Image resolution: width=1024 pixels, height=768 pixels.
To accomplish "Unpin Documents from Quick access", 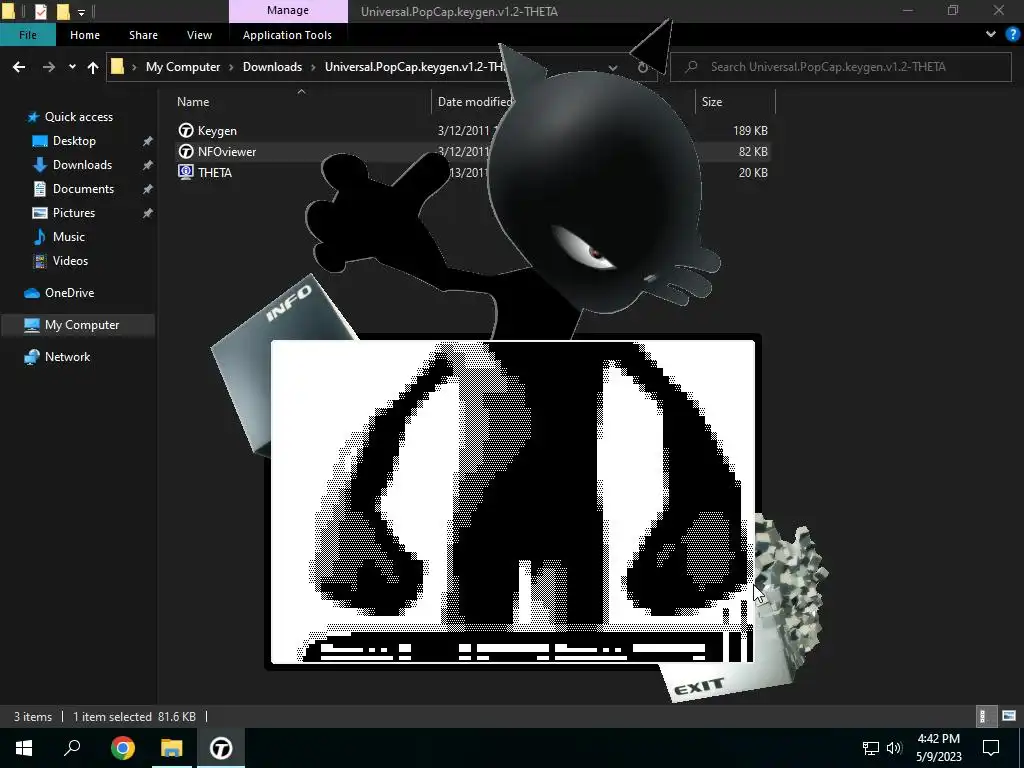I will [148, 189].
